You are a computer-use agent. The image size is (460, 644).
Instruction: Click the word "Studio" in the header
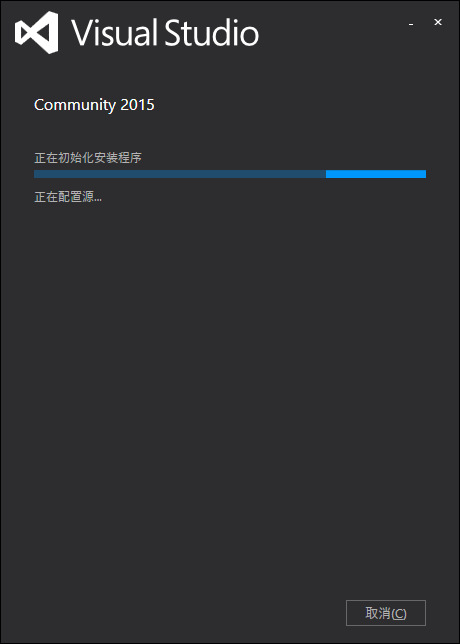[x=212, y=33]
